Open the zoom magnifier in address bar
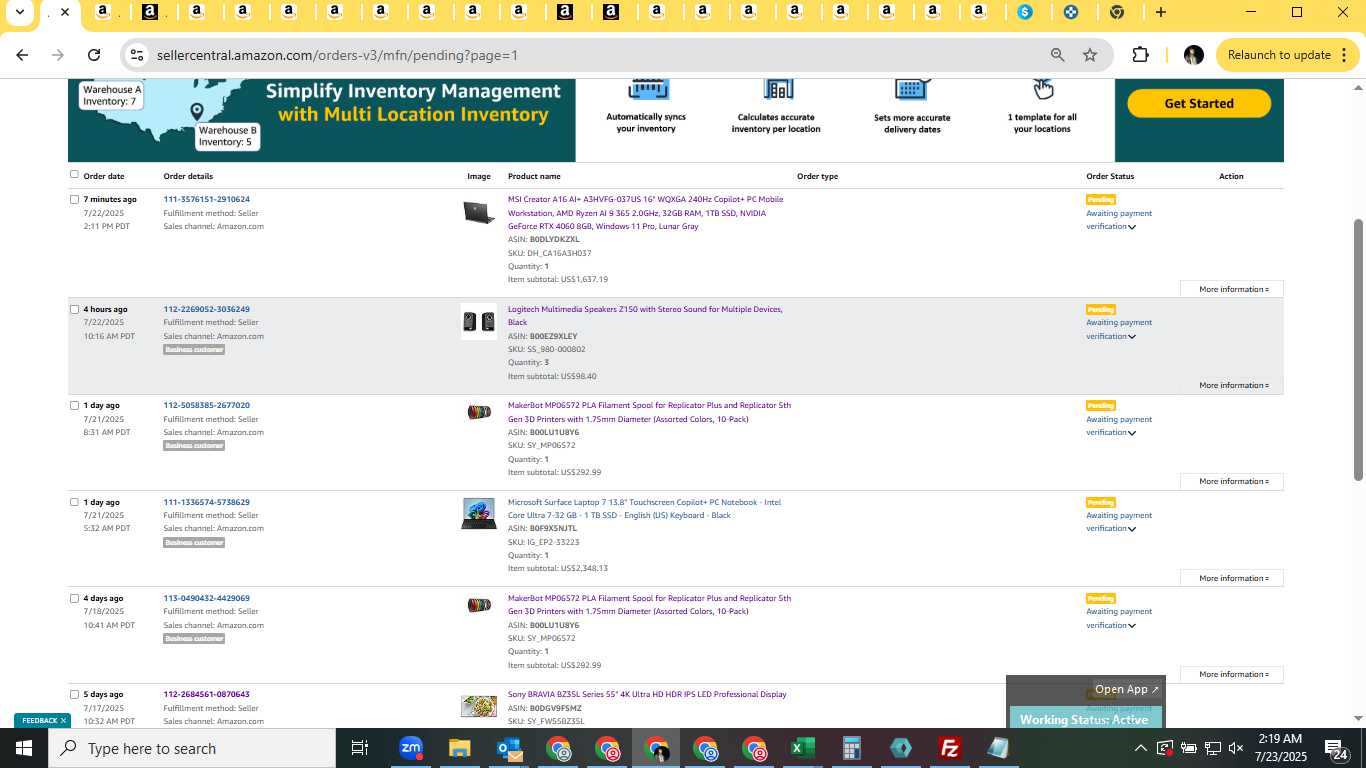The height and width of the screenshot is (768, 1366). coord(1057,55)
